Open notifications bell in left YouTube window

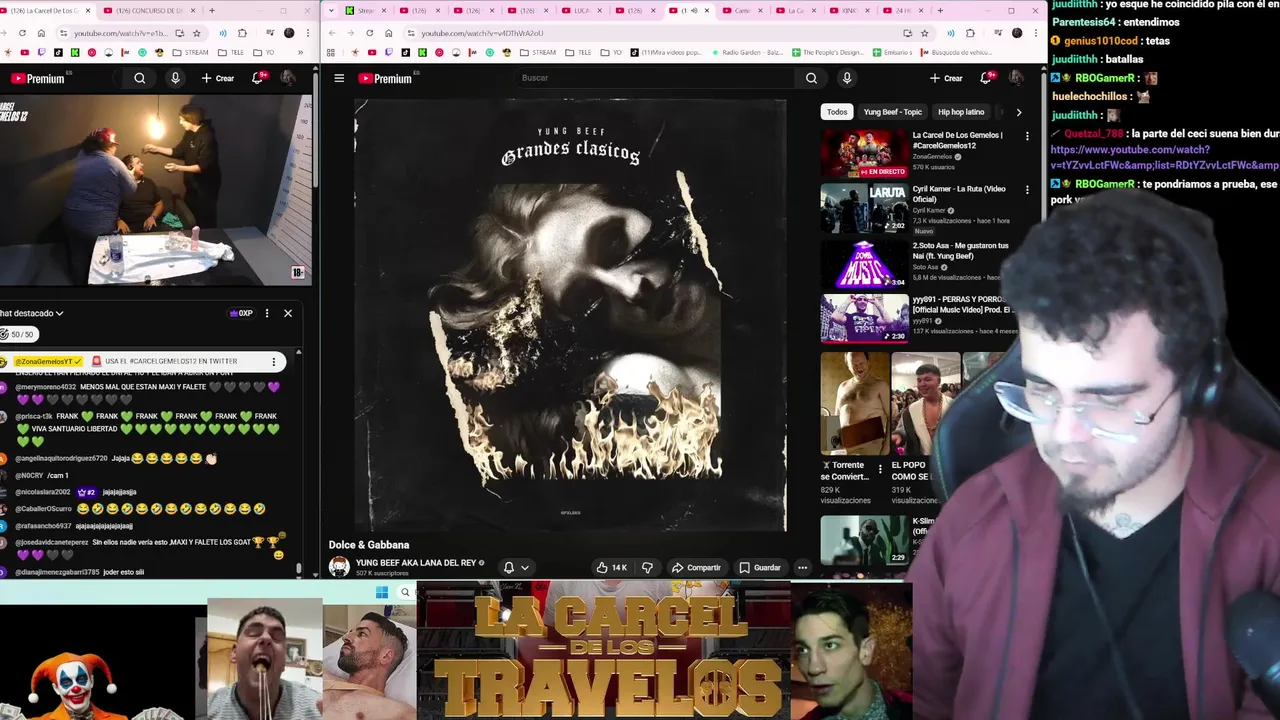pyautogui.click(x=258, y=78)
